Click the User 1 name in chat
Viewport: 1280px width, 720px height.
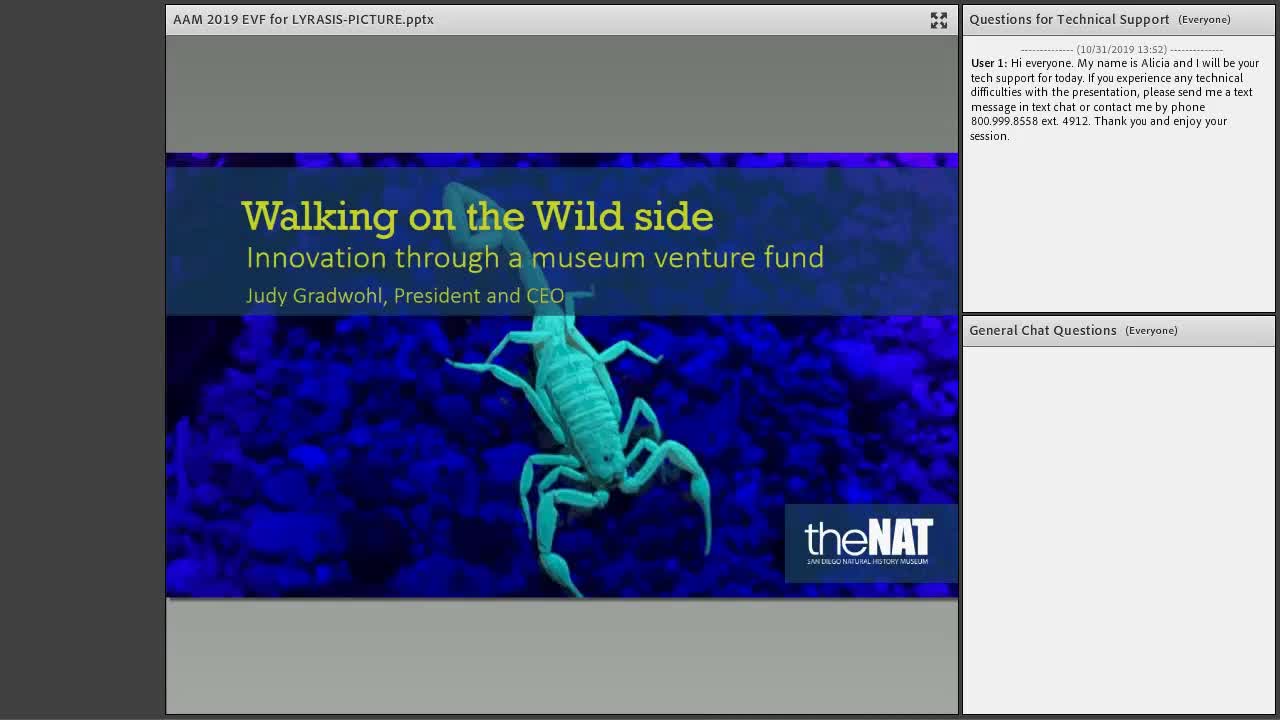pyautogui.click(x=989, y=63)
